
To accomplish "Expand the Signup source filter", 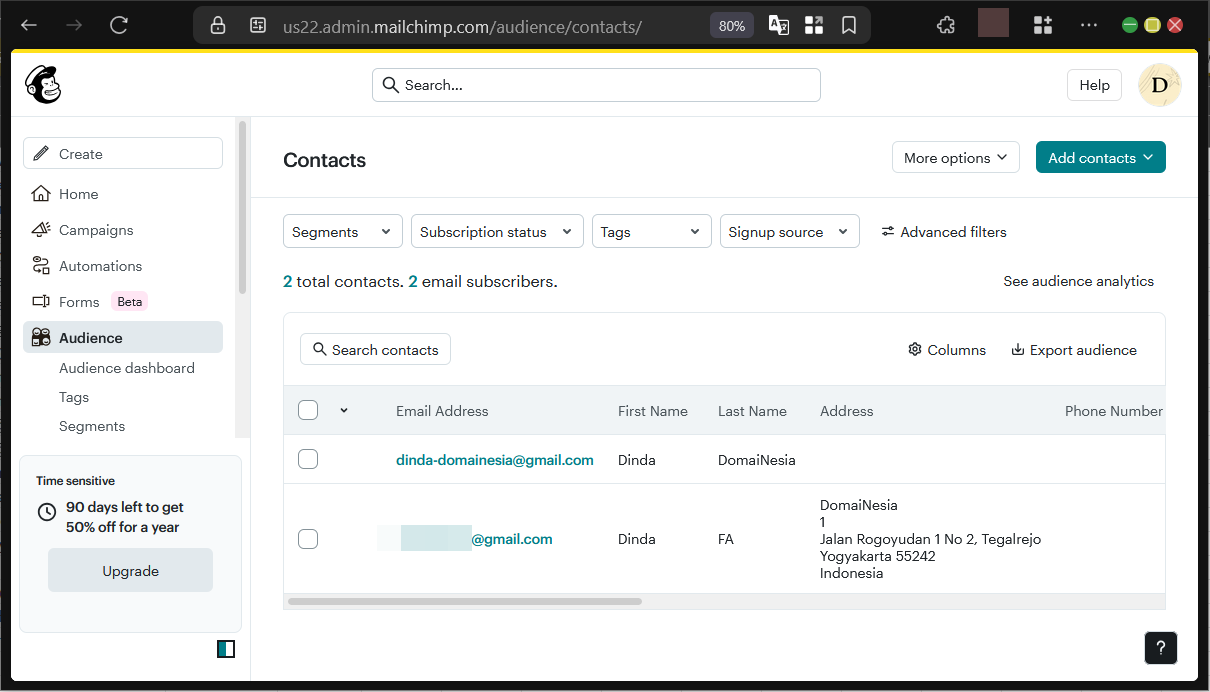I will (789, 231).
